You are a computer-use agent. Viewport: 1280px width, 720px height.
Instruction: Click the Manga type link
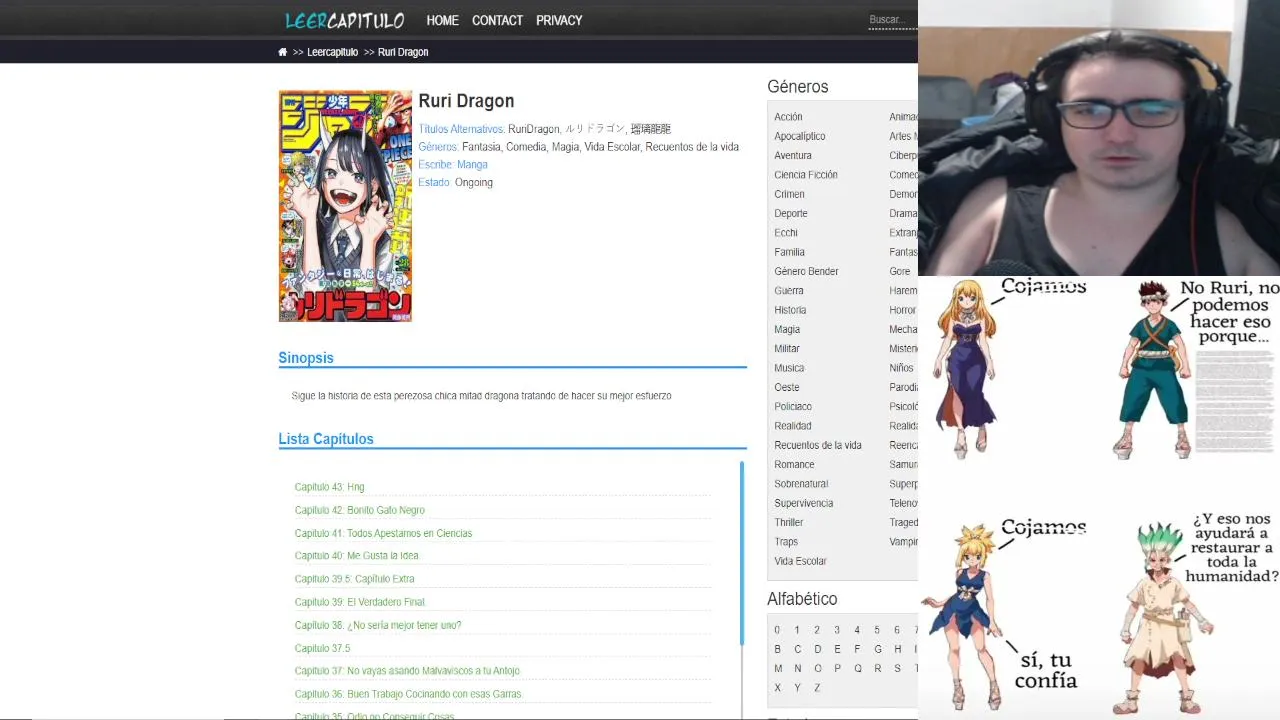472,165
